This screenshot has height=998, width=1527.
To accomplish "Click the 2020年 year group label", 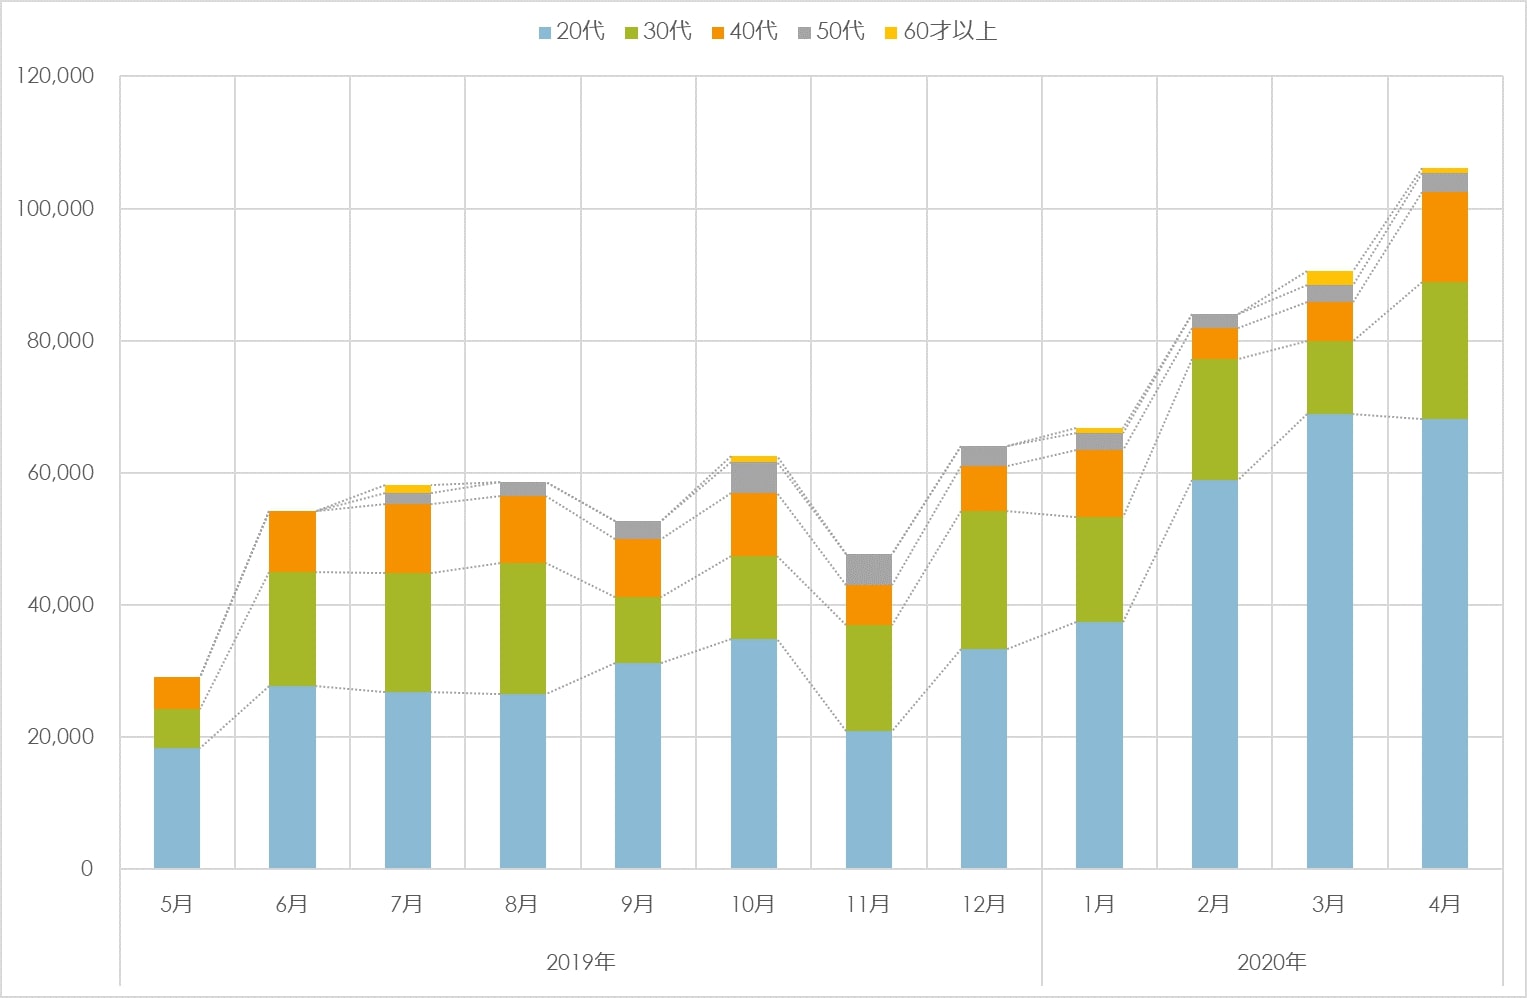I will coord(1272,962).
